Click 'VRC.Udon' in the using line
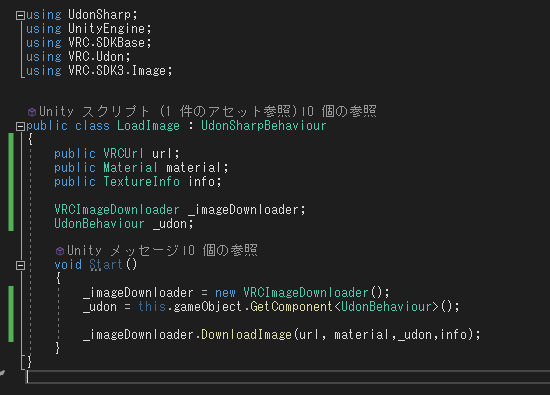 coord(95,57)
